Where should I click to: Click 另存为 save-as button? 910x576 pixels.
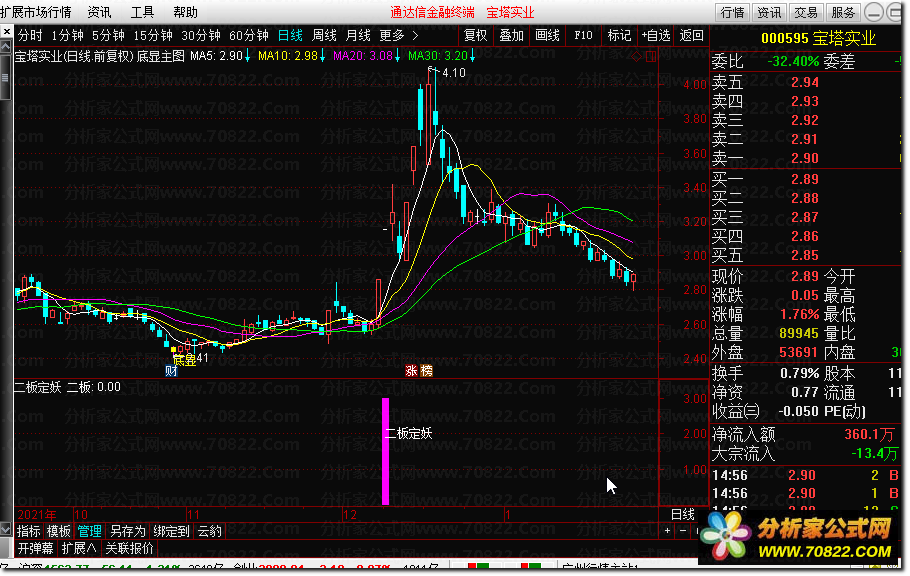click(x=128, y=531)
